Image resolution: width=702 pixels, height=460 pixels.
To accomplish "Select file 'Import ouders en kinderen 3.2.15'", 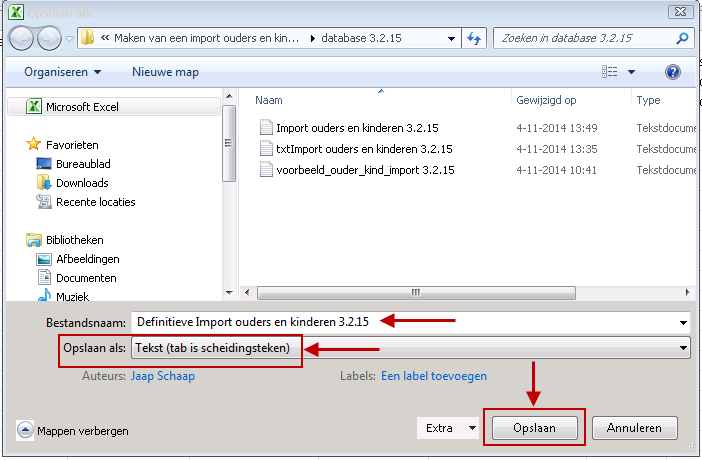I will click(356, 128).
